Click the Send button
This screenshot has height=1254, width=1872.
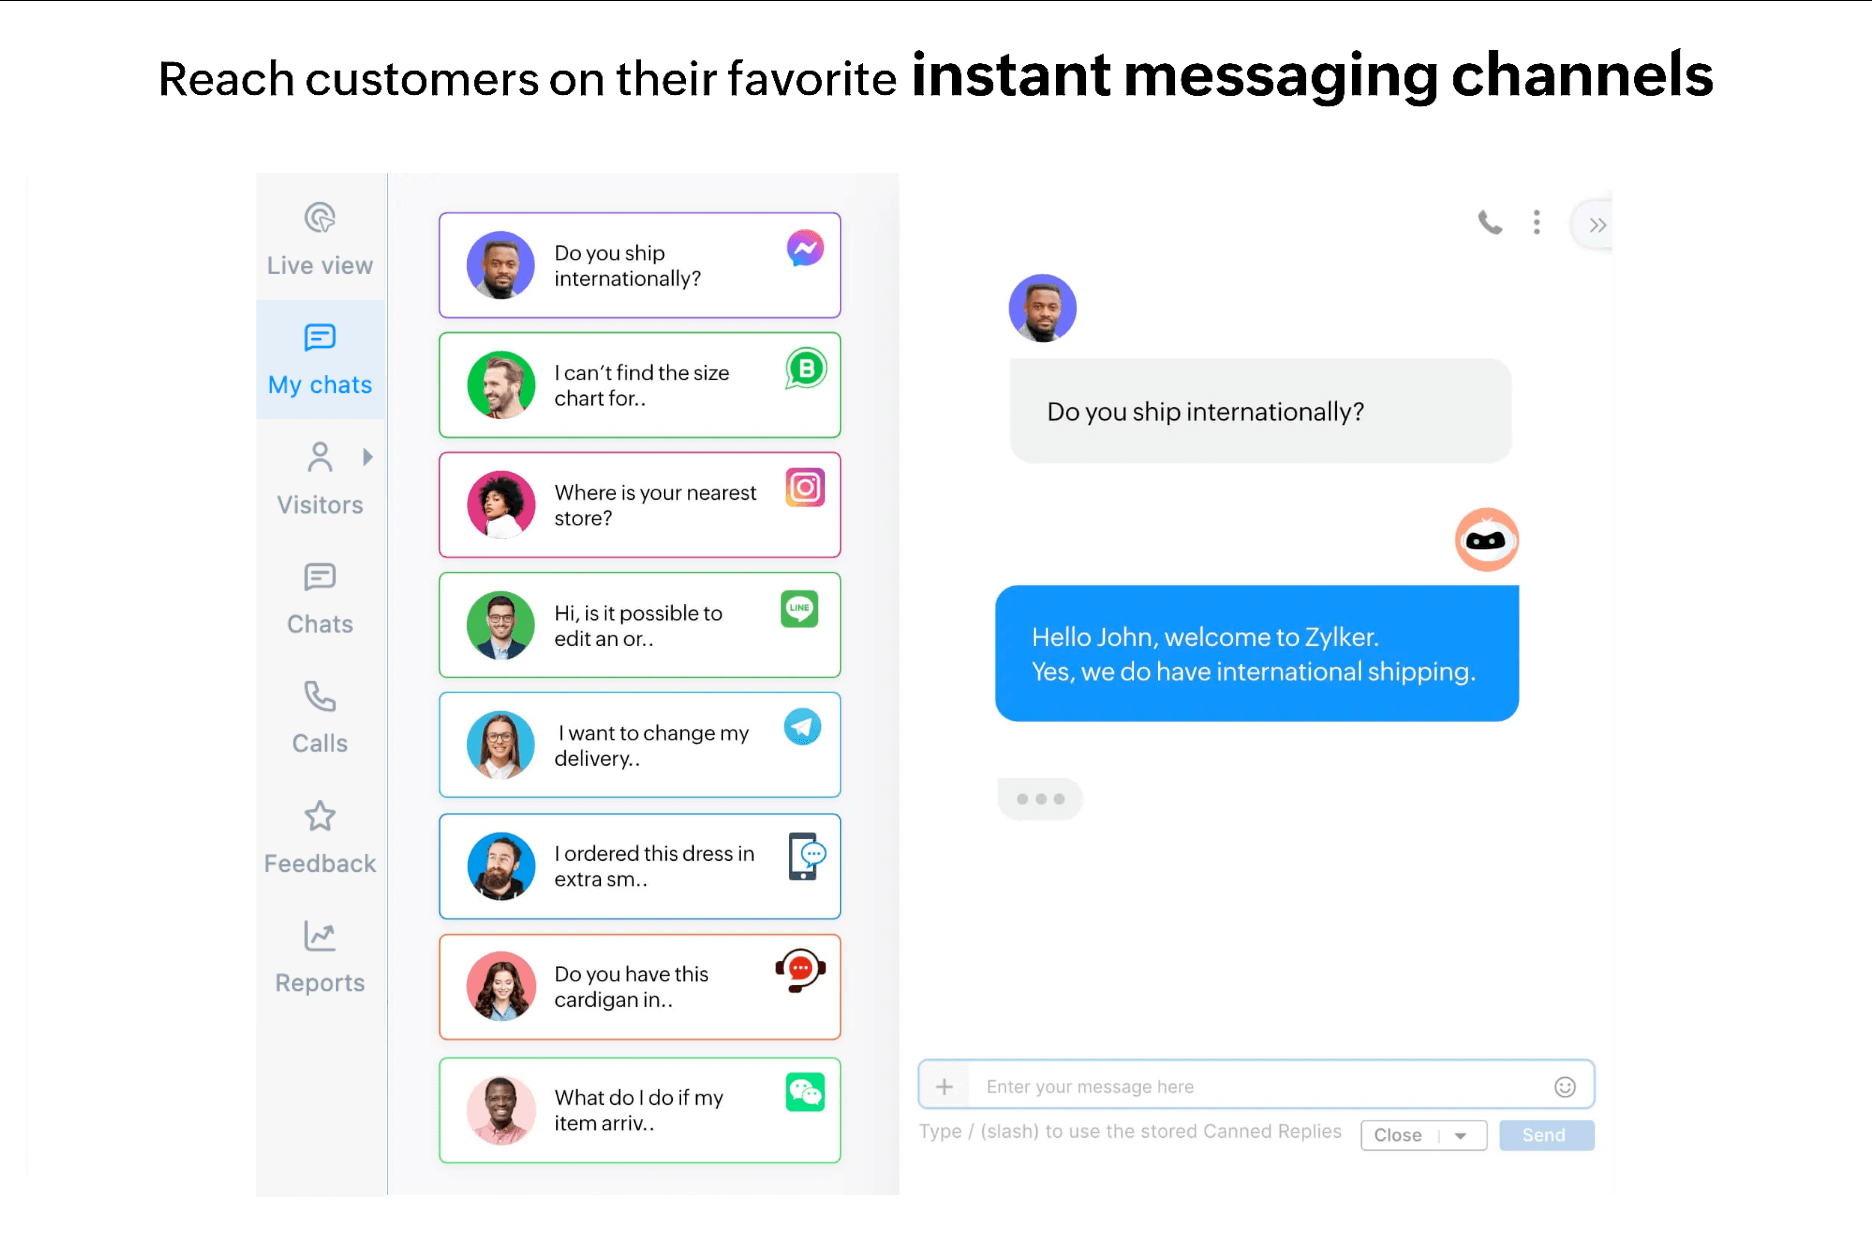(1546, 1135)
